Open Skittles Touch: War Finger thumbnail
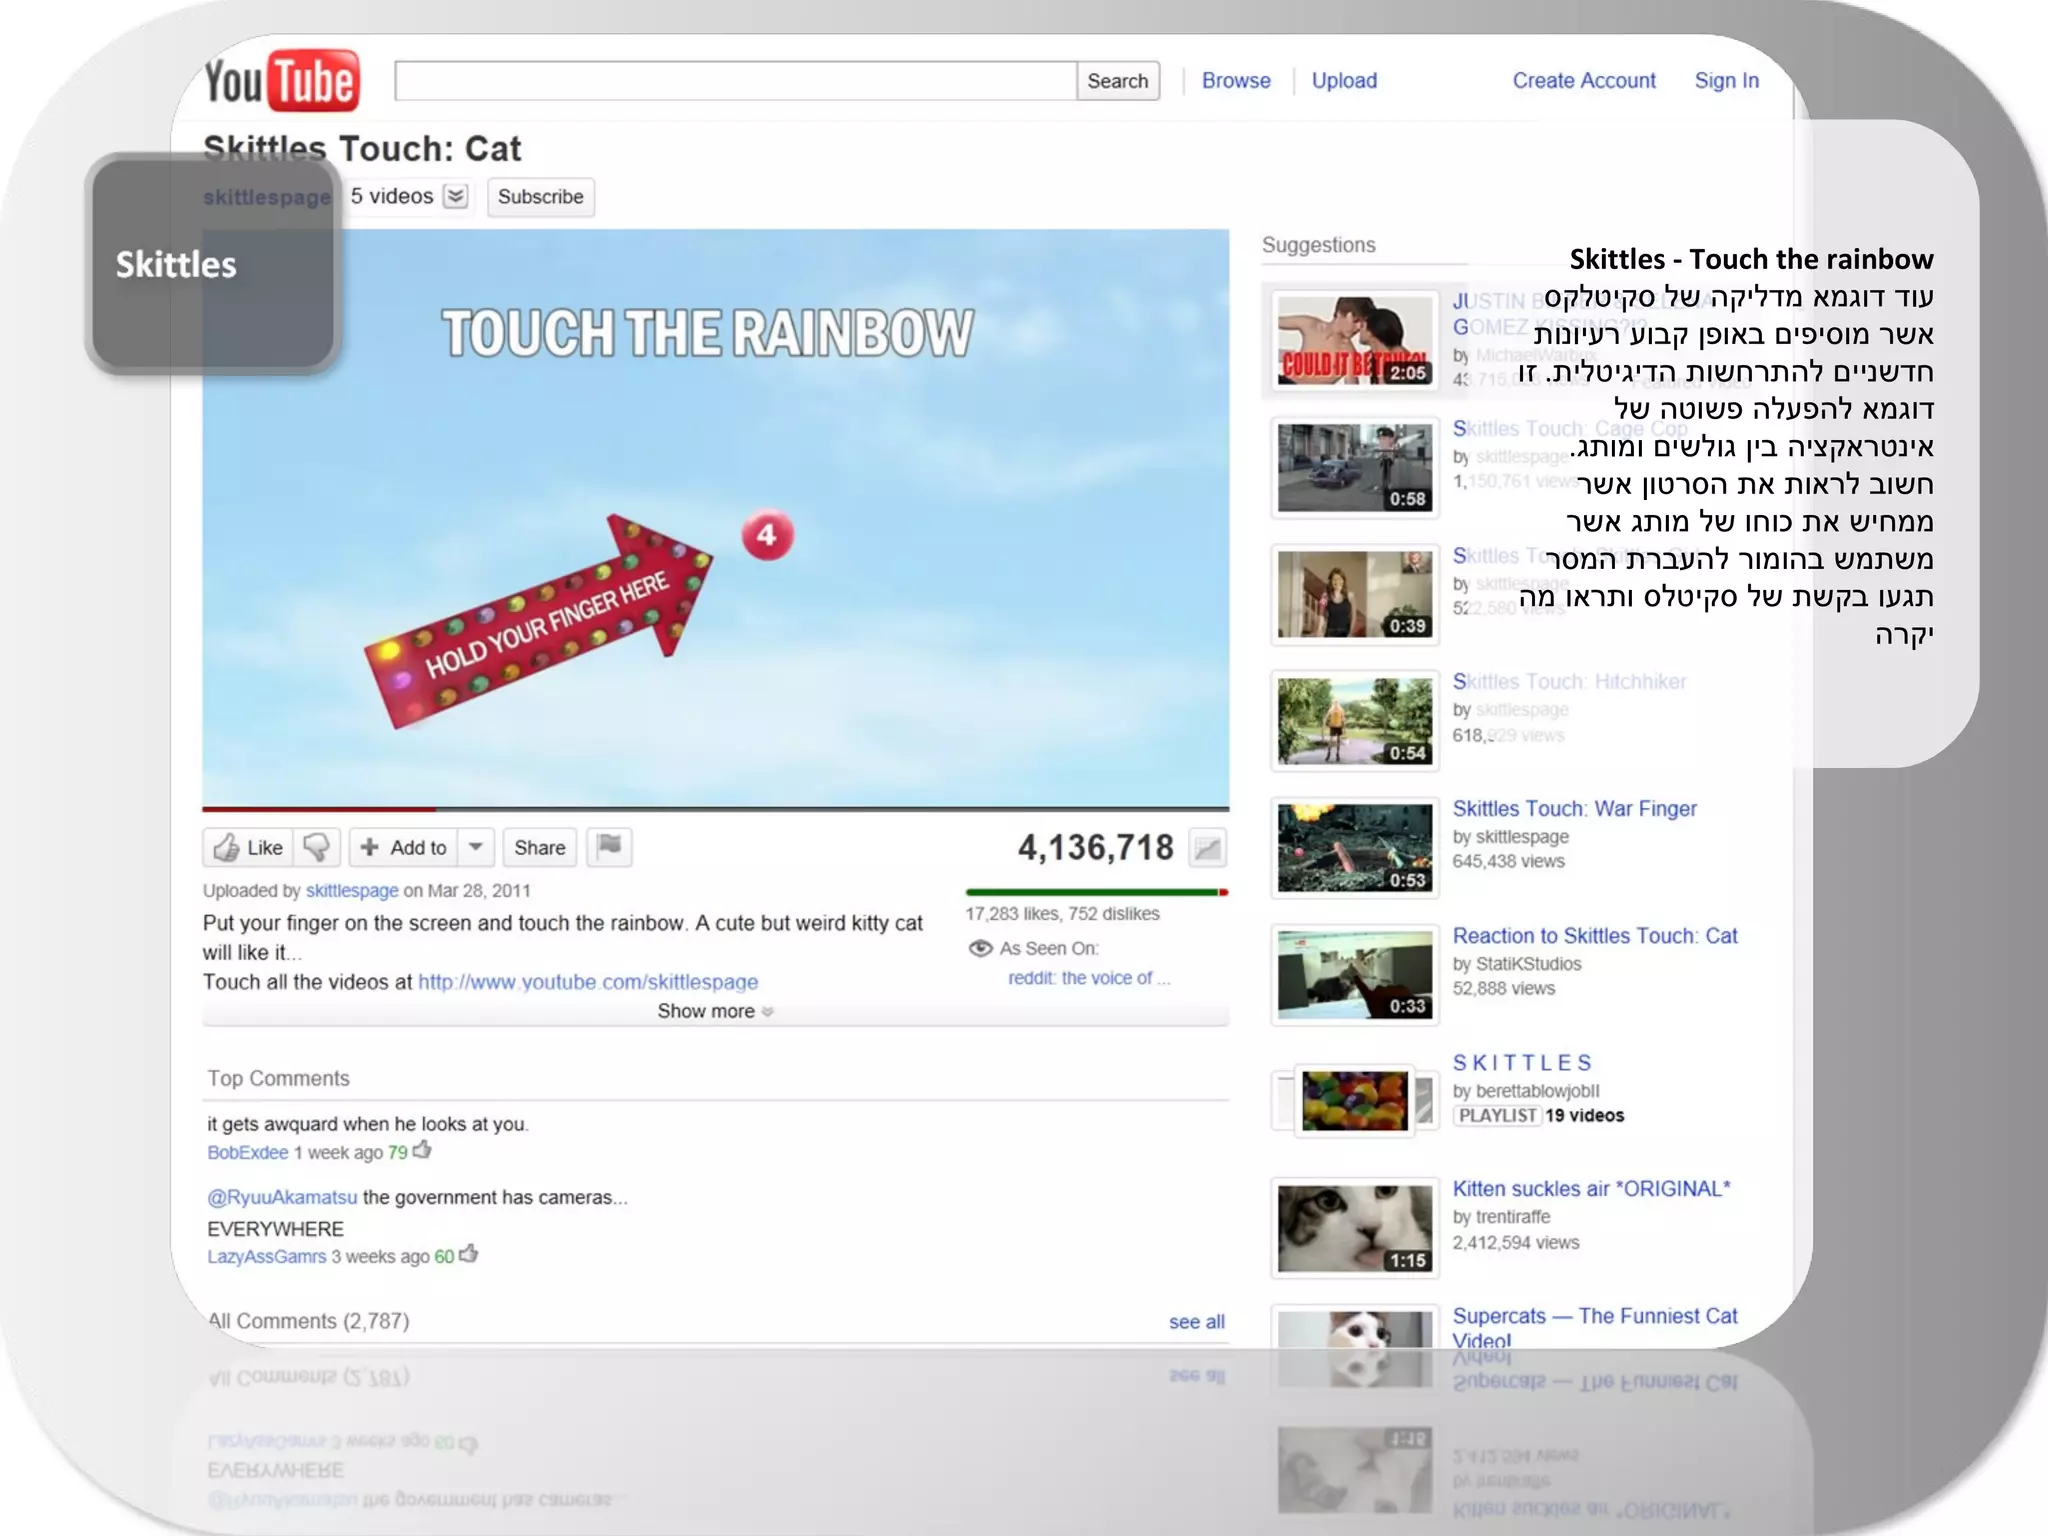 tap(1354, 847)
